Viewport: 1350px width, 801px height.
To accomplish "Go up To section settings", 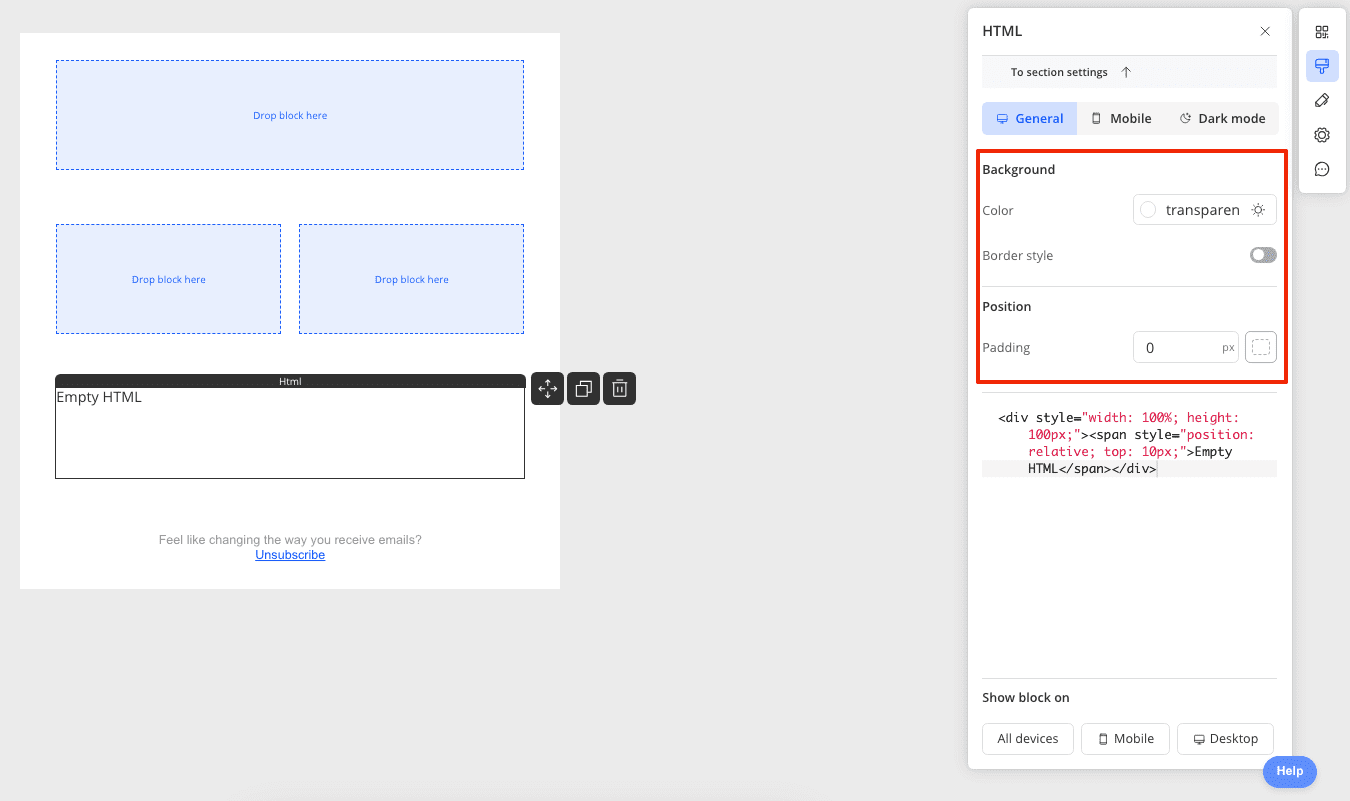I will [1129, 72].
